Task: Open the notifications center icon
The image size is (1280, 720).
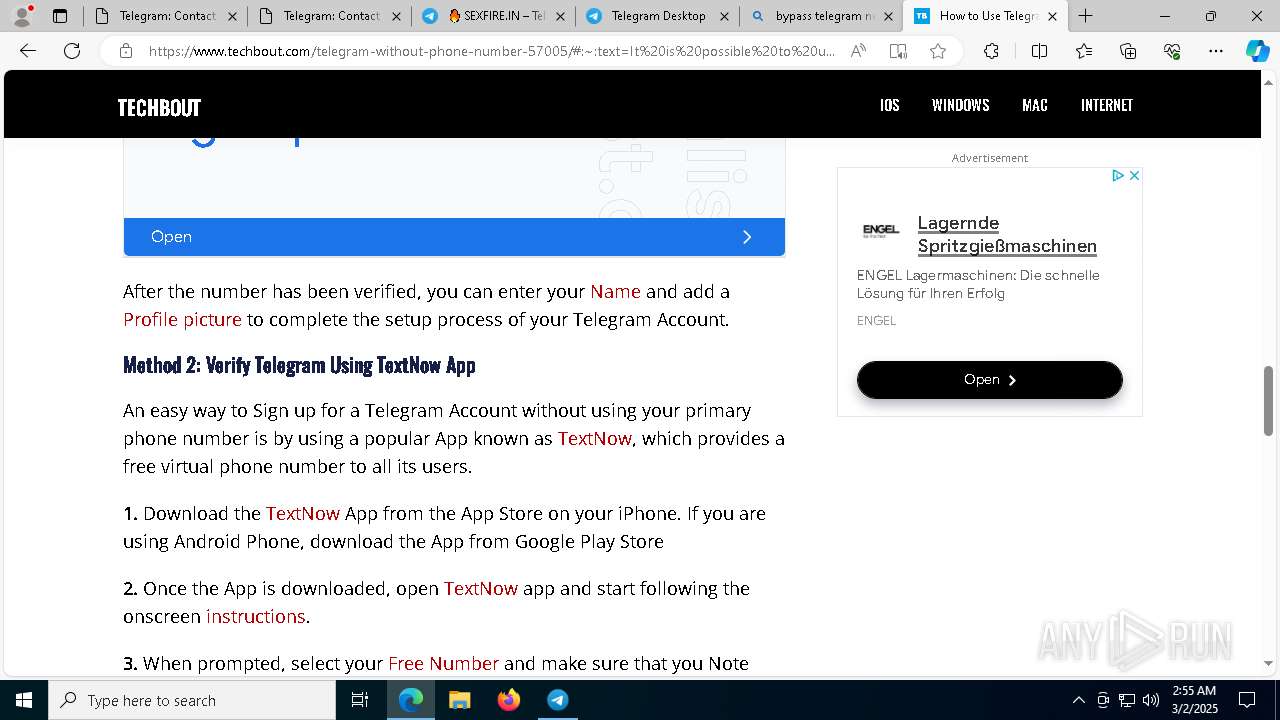Action: click(x=1247, y=700)
